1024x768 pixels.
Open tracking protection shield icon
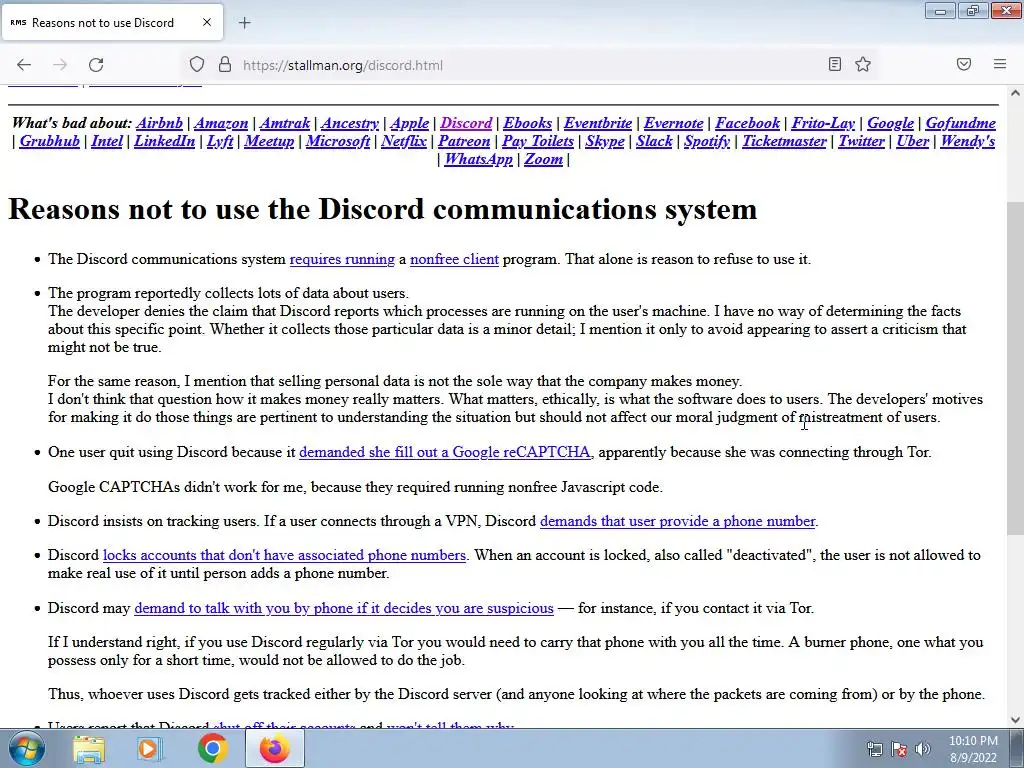pyautogui.click(x=197, y=64)
